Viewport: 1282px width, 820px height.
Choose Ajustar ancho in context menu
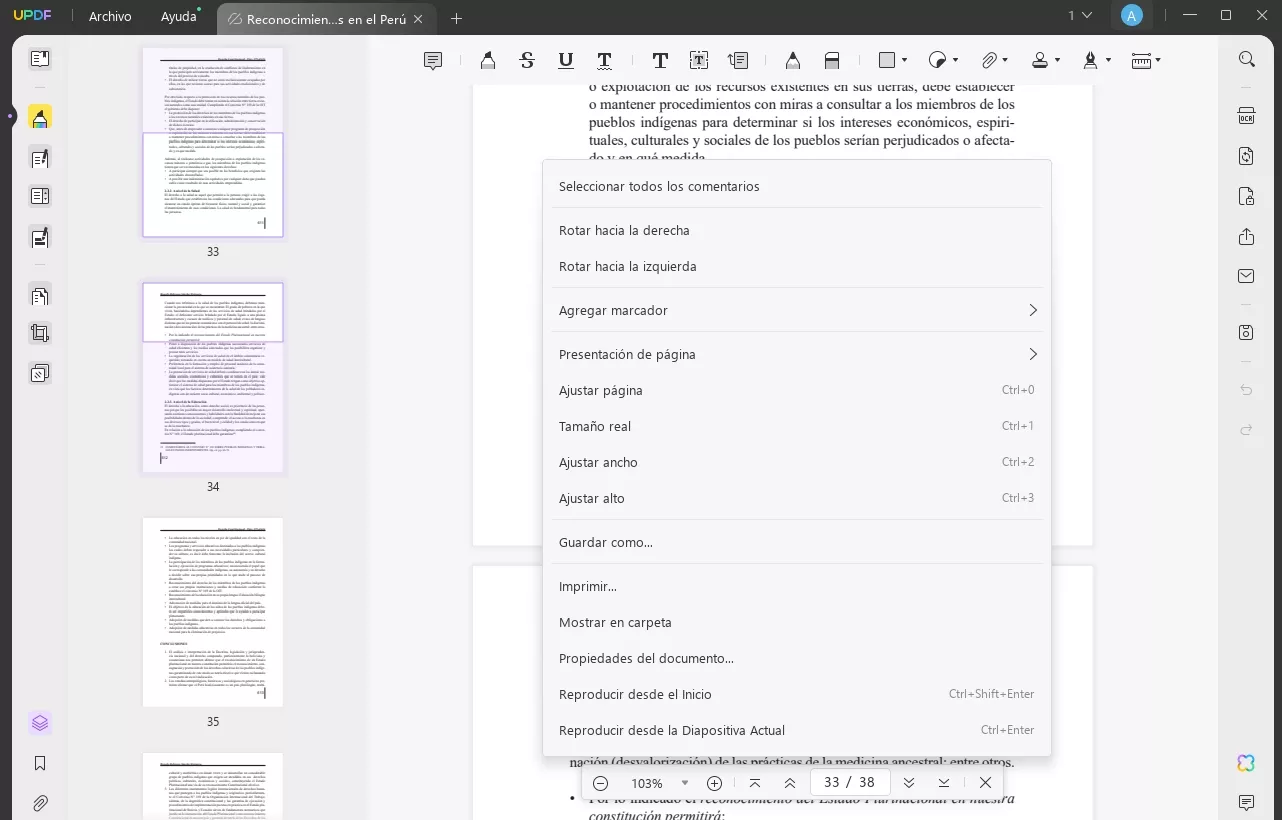[797, 462]
